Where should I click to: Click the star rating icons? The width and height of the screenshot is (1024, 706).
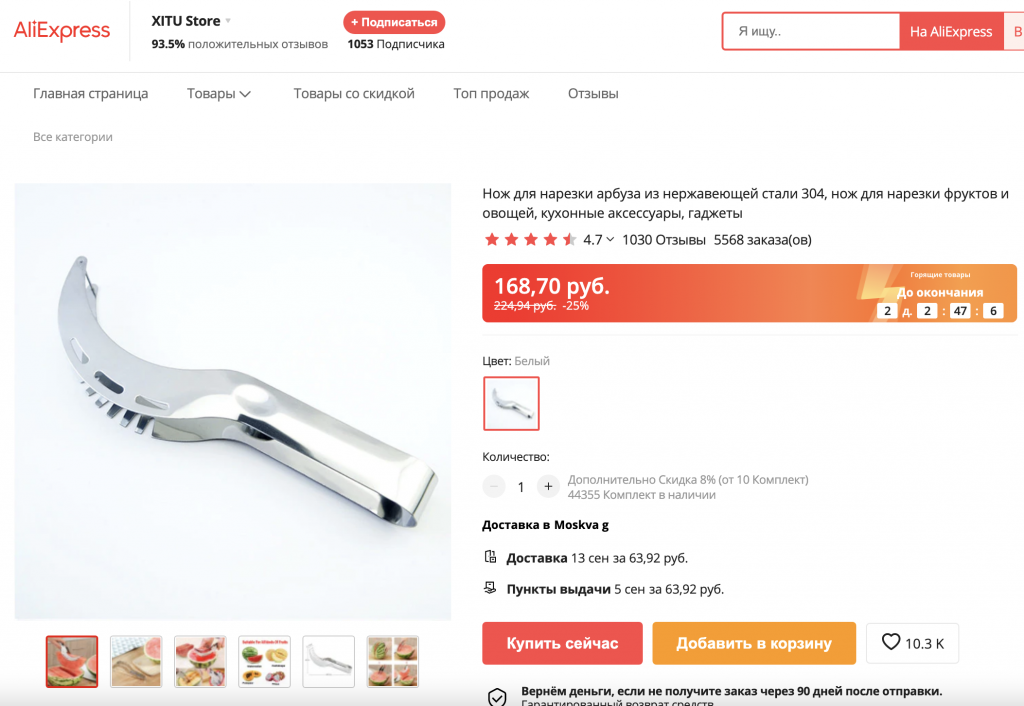click(530, 240)
